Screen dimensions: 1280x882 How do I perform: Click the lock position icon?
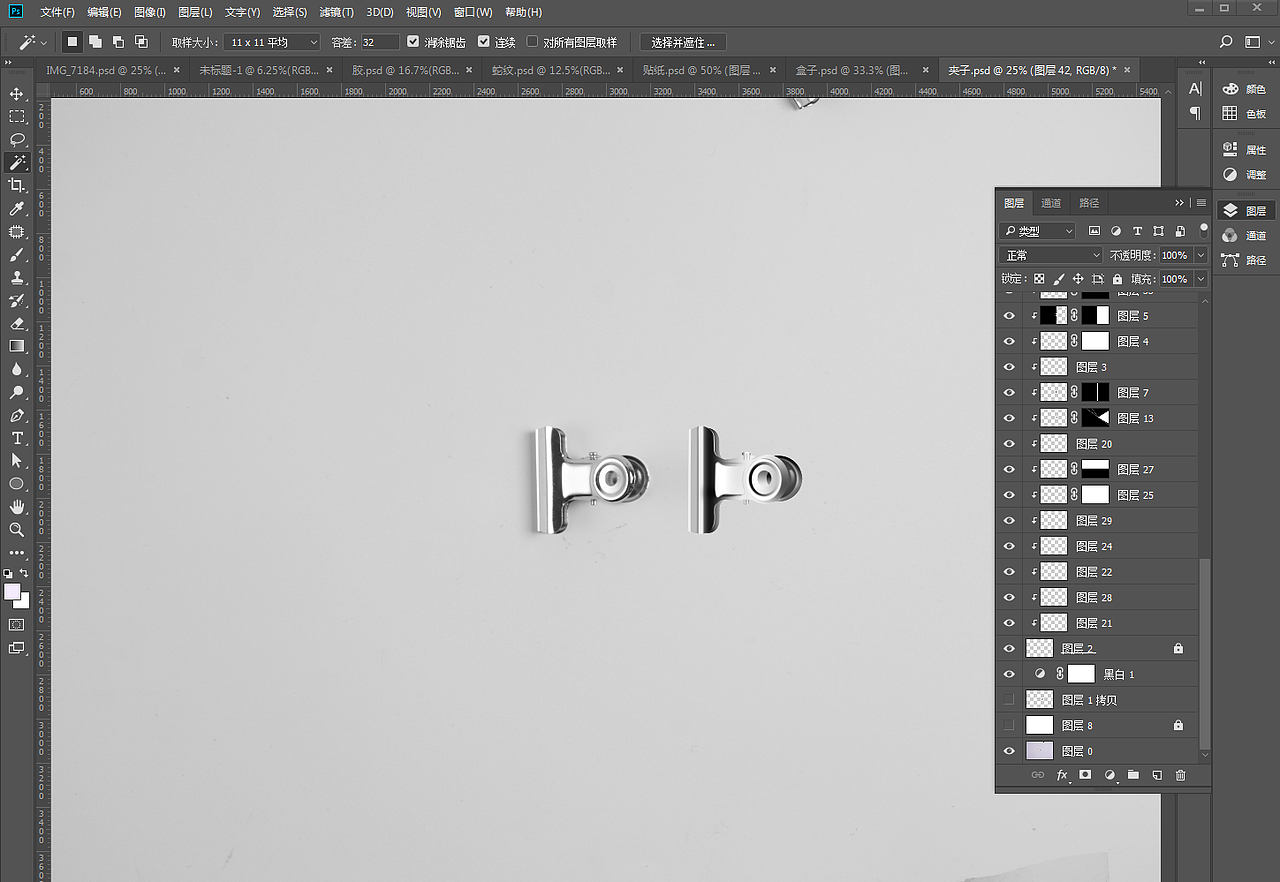1078,280
